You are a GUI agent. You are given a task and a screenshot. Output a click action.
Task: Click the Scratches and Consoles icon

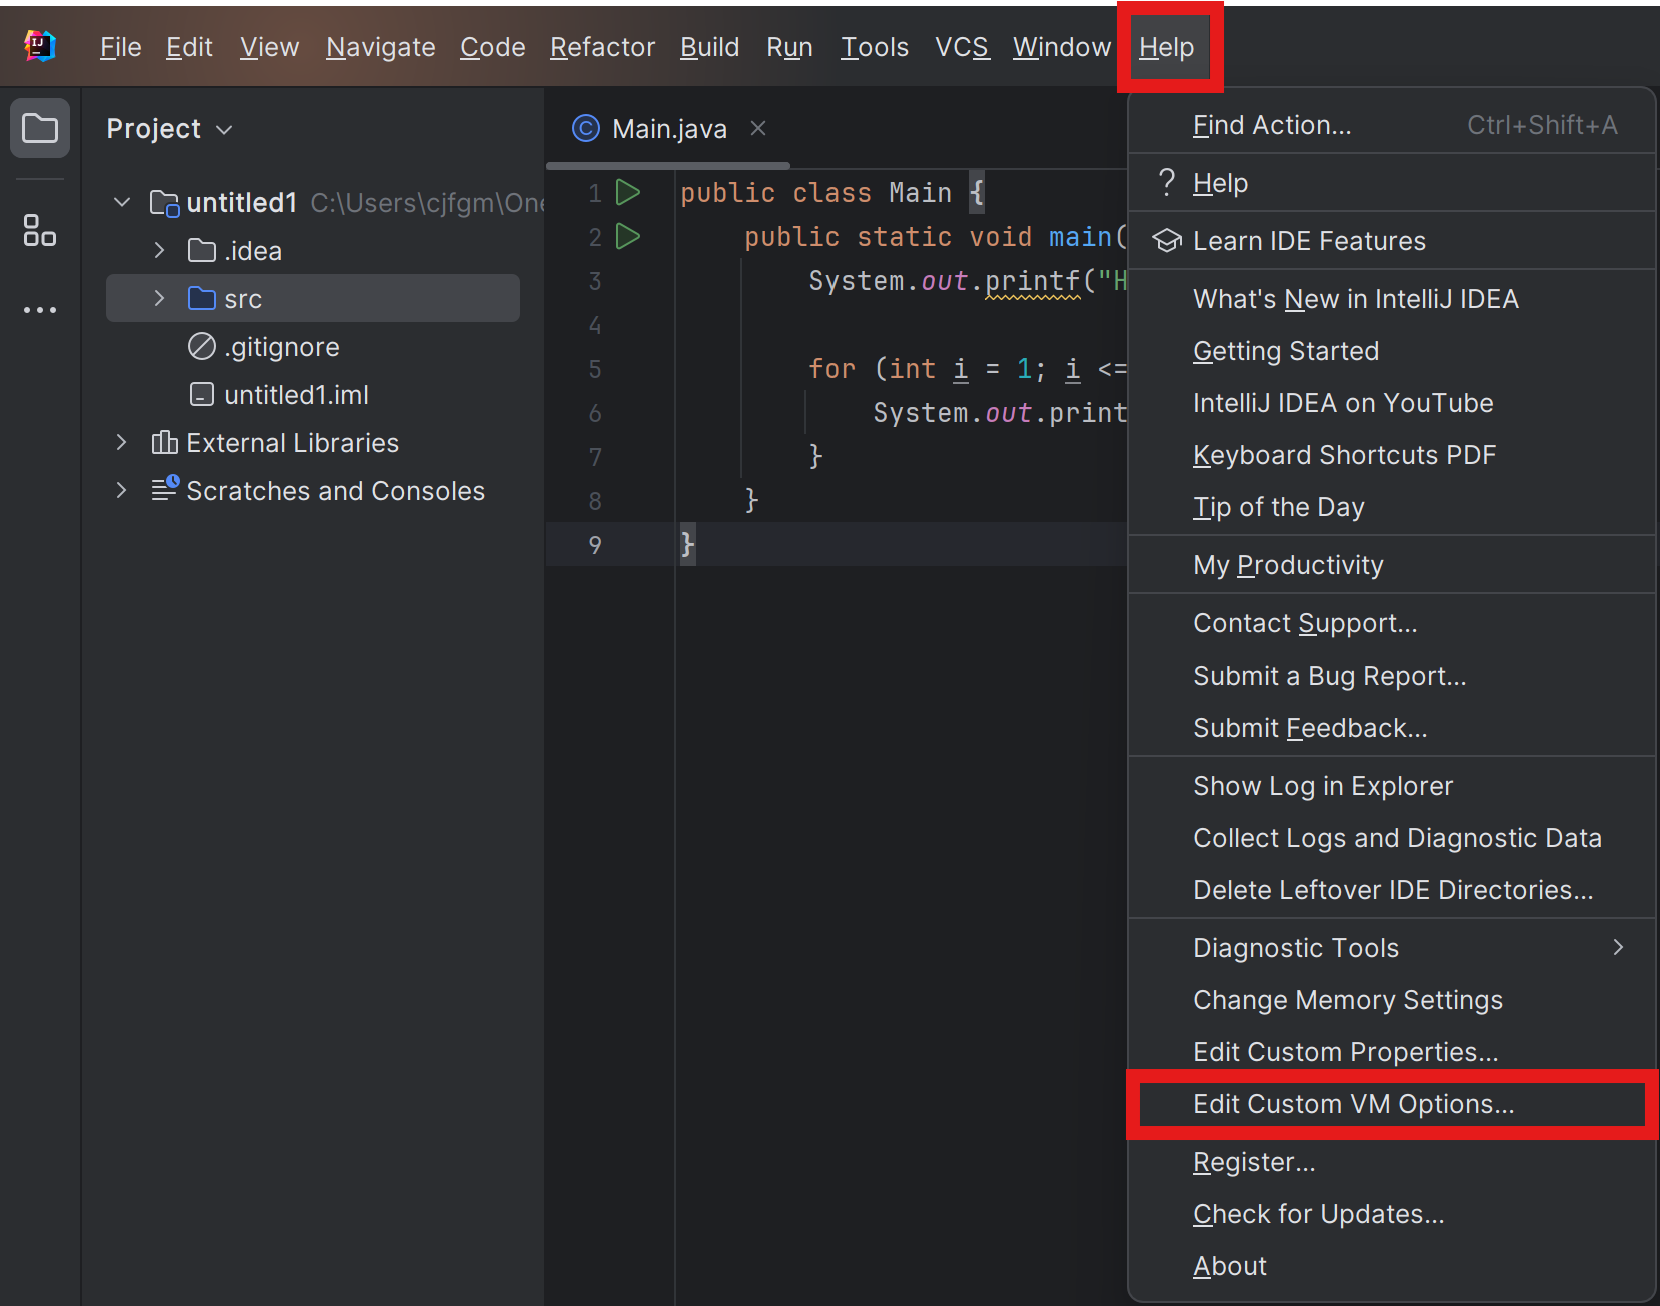(x=165, y=489)
